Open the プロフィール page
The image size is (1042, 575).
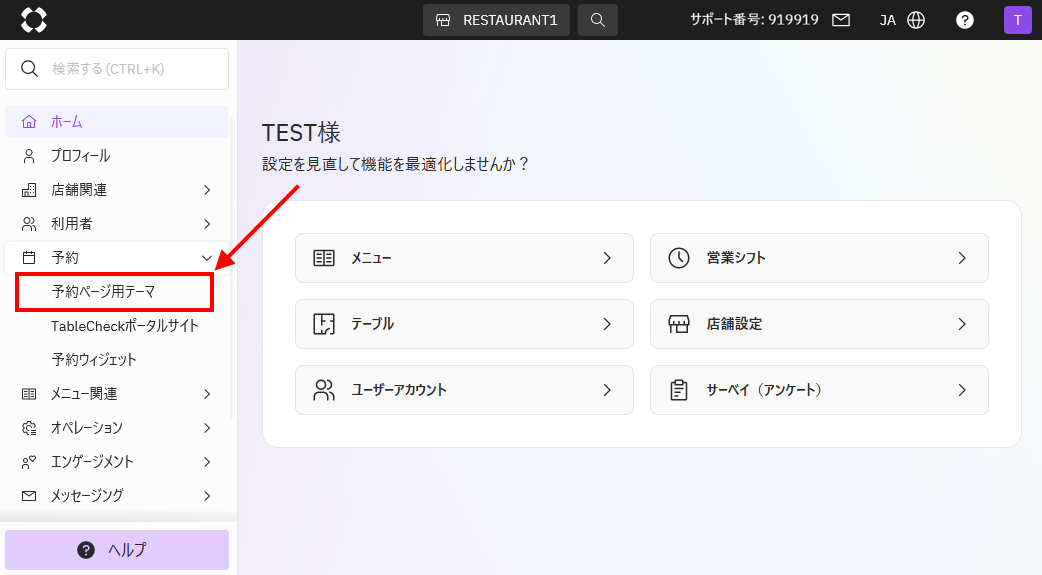tap(80, 156)
